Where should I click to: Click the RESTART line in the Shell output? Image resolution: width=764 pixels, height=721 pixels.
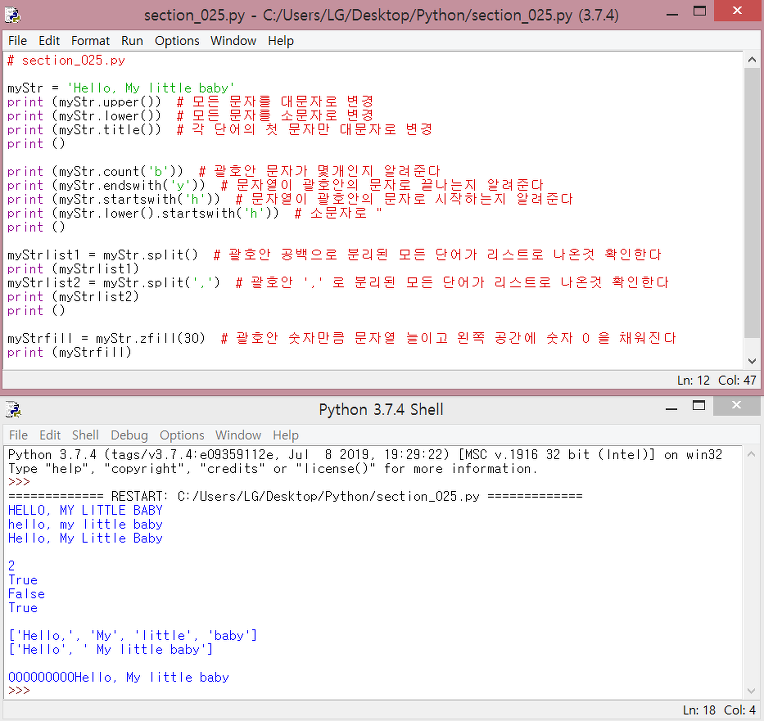[x=295, y=496]
